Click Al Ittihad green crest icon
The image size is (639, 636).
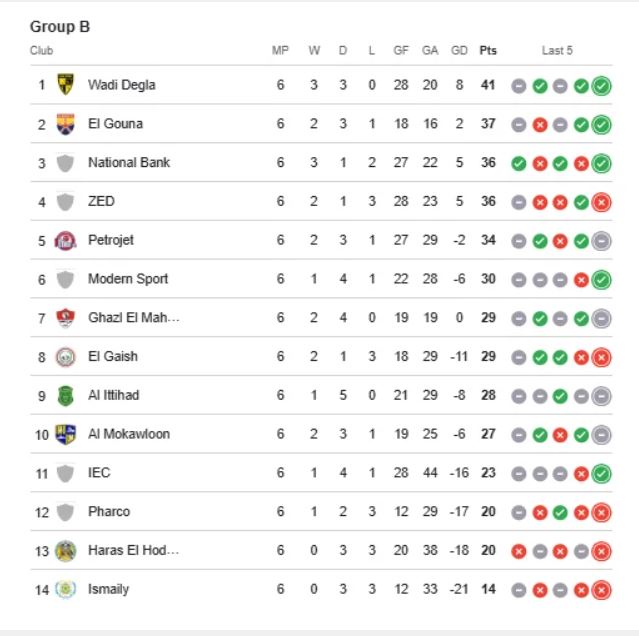click(x=66, y=396)
